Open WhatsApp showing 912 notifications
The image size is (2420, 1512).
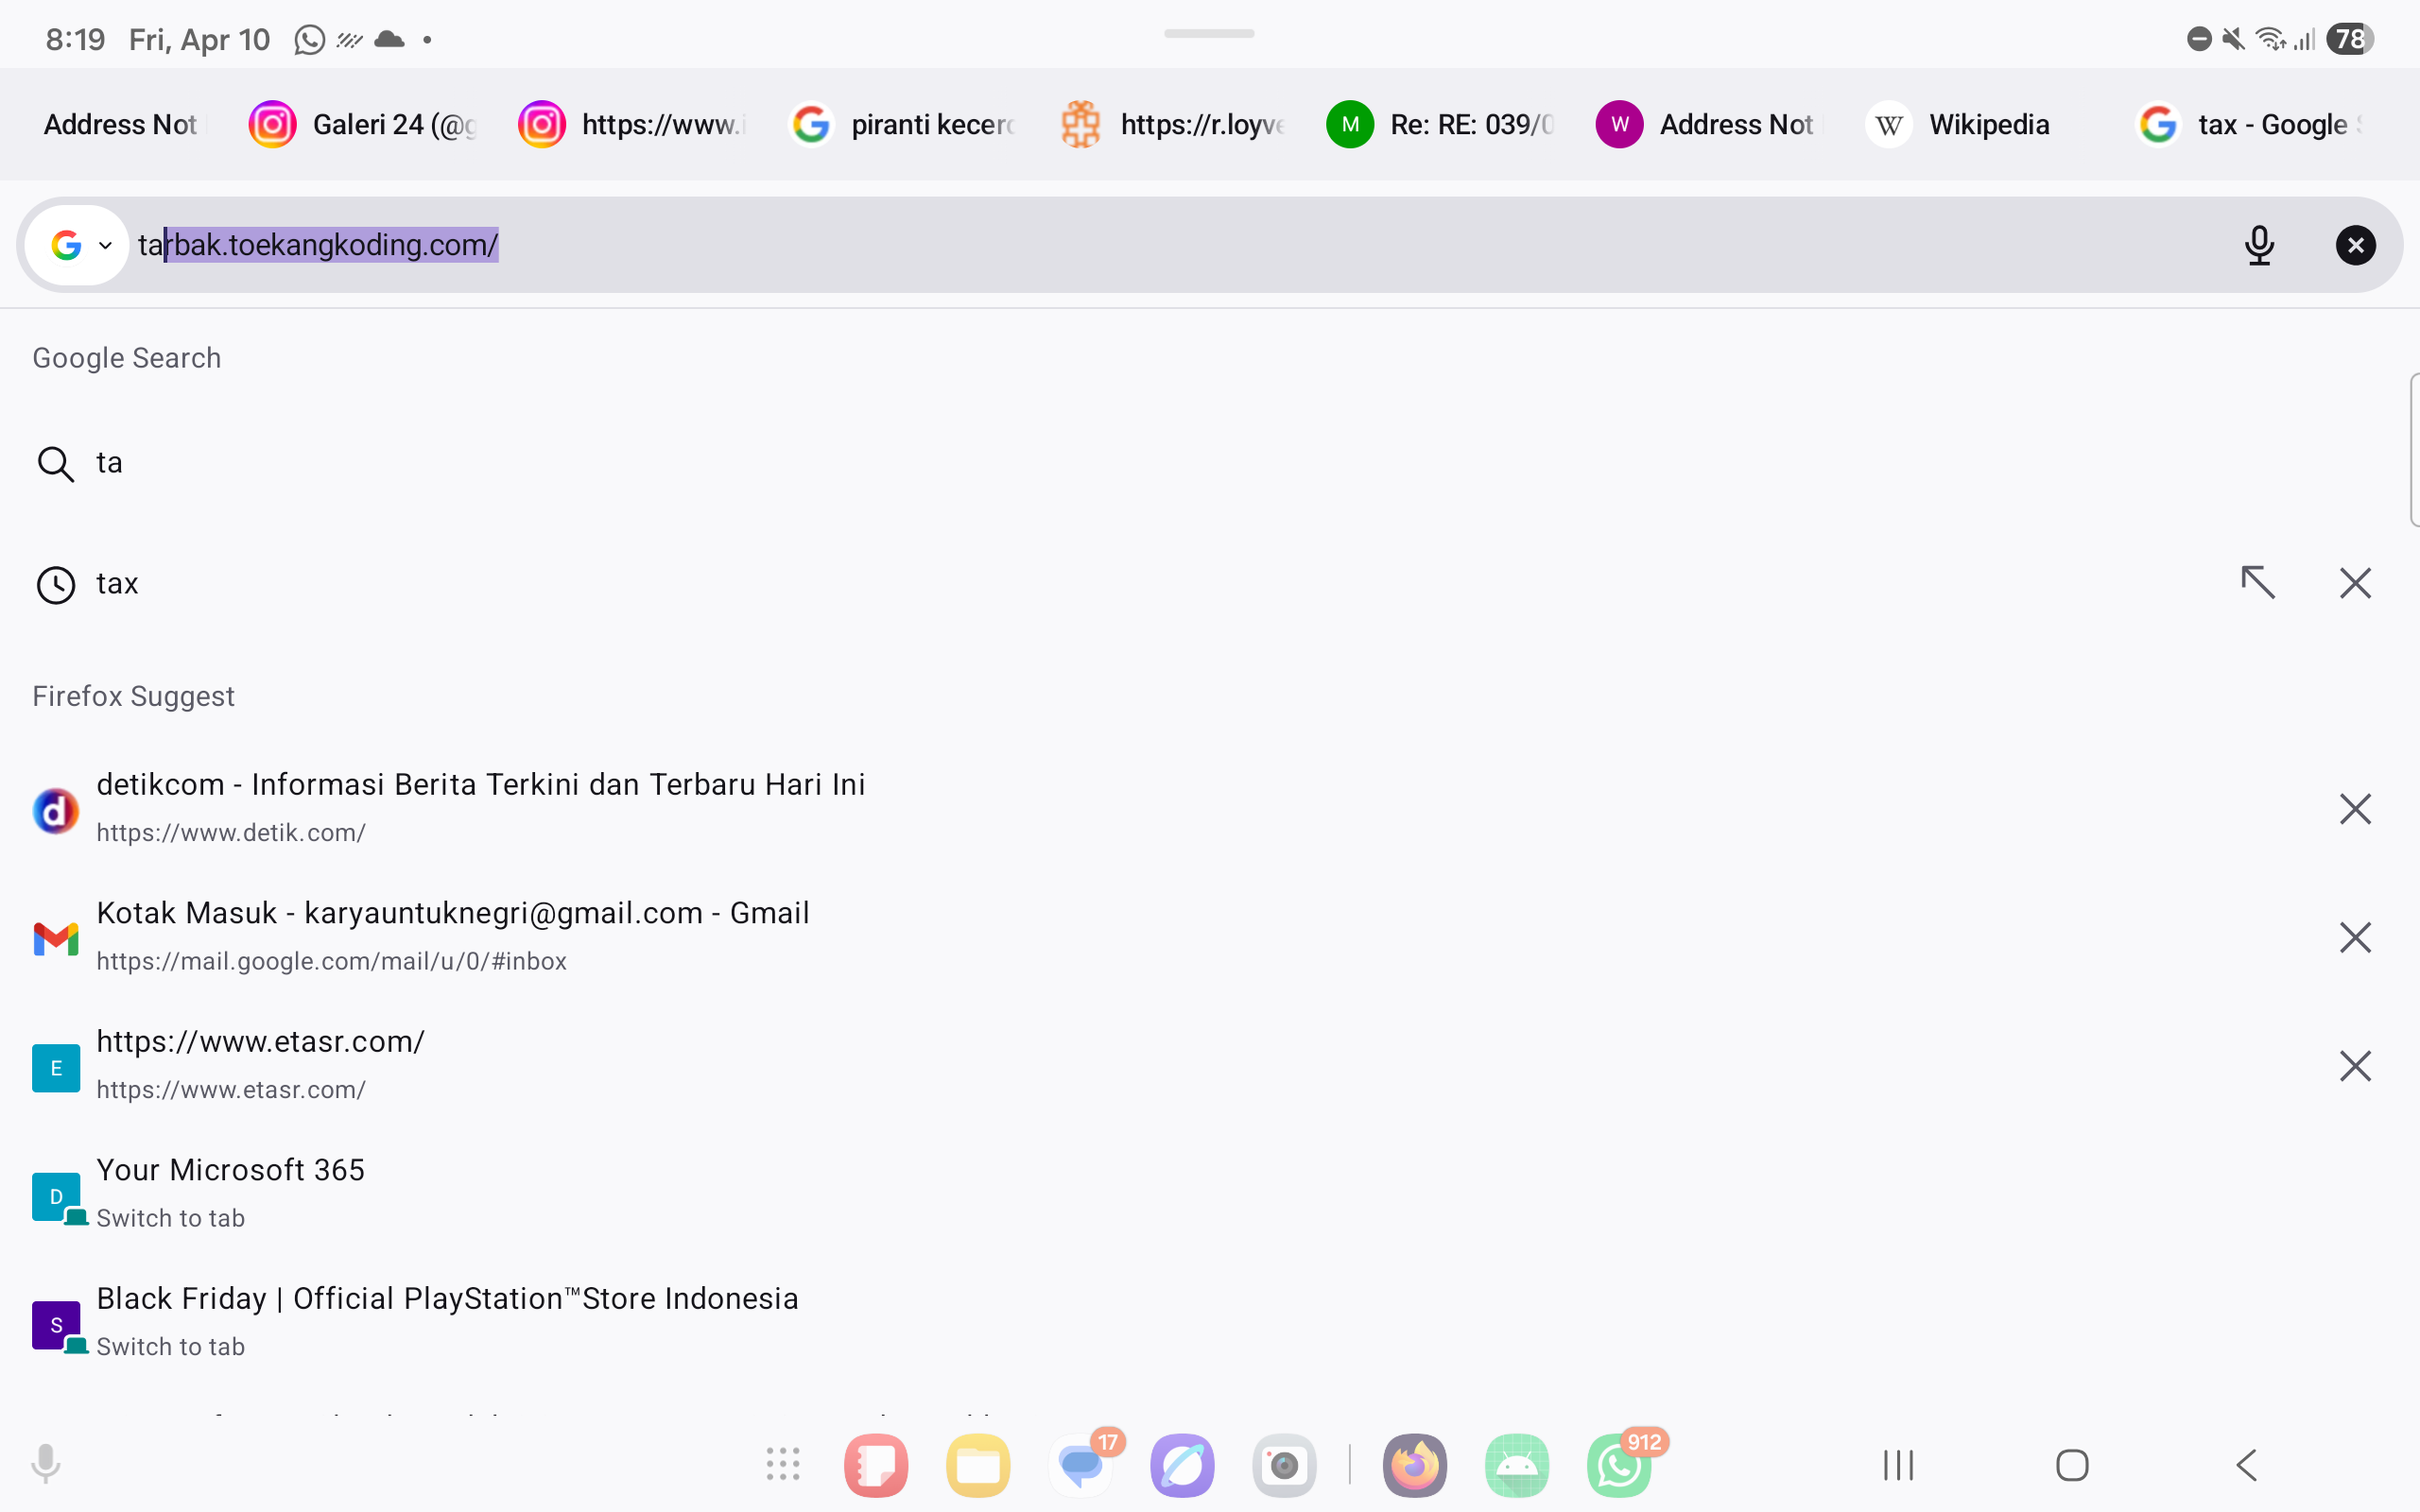coord(1619,1465)
